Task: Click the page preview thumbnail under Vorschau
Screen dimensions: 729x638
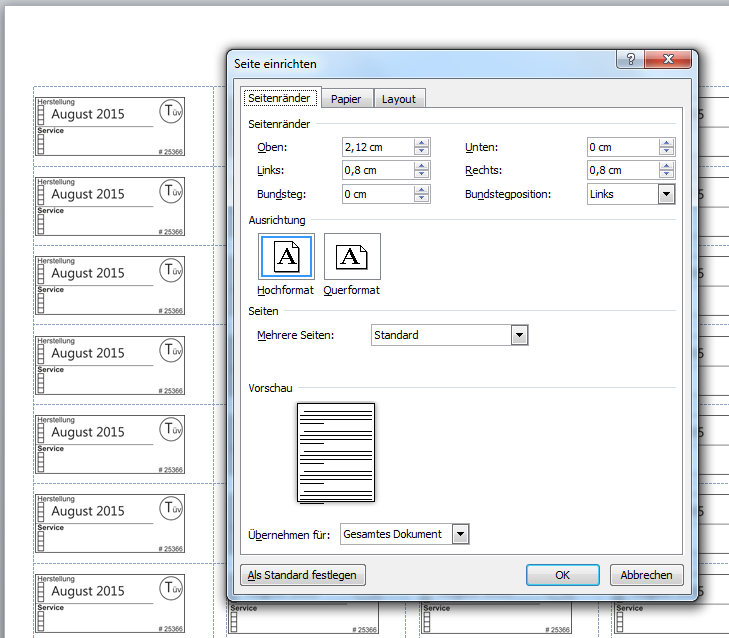Action: click(x=336, y=453)
